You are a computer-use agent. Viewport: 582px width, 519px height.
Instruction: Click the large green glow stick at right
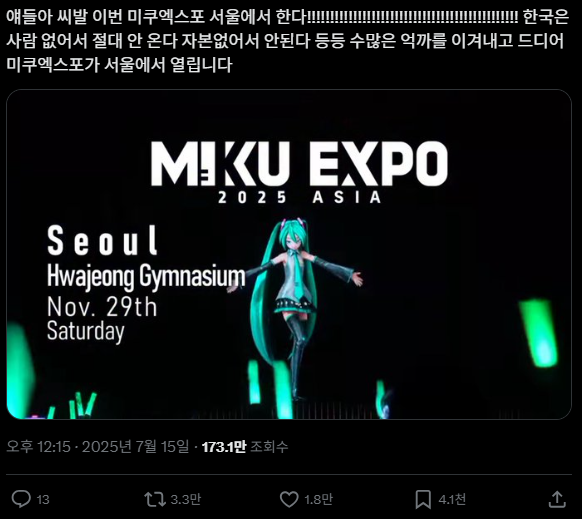[539, 333]
